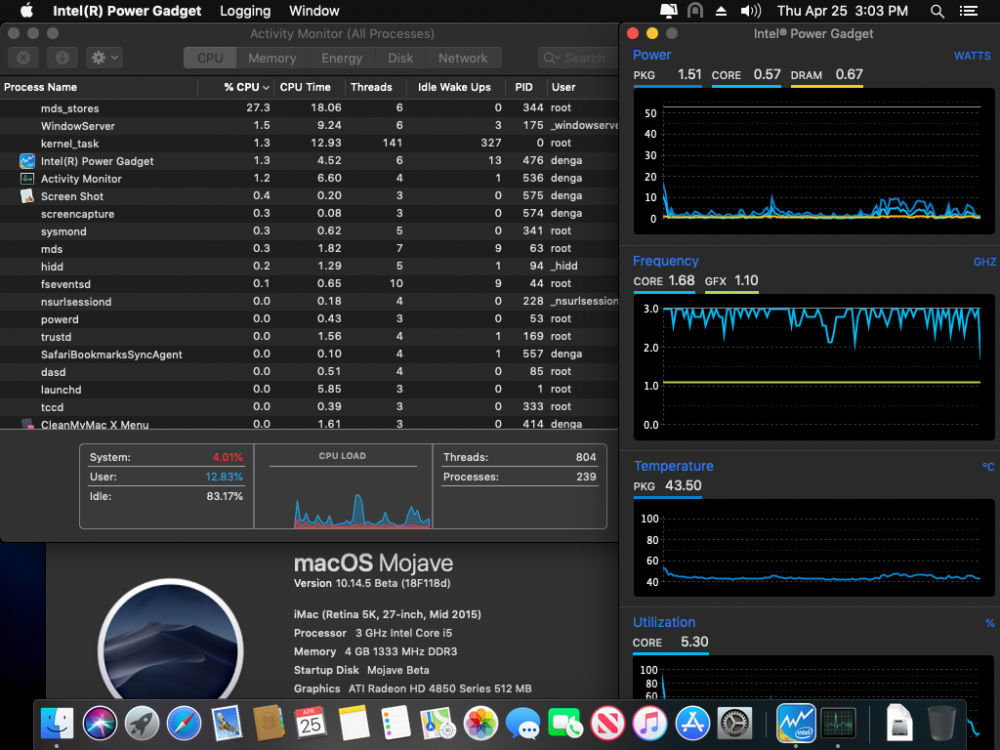Viewport: 1000px width, 750px height.
Task: Select the trustd process row
Action: point(309,336)
